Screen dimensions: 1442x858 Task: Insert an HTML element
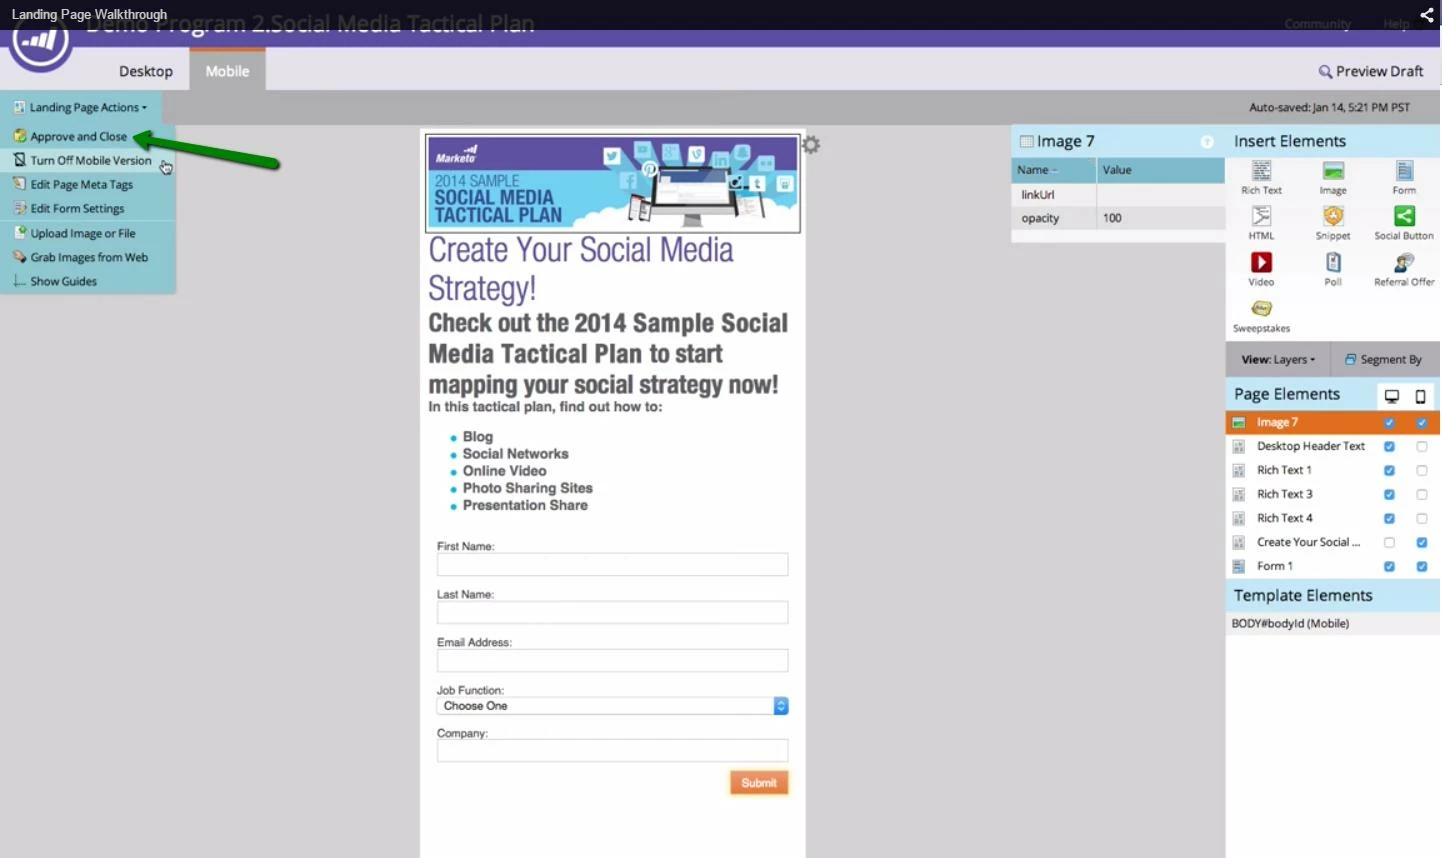point(1261,223)
